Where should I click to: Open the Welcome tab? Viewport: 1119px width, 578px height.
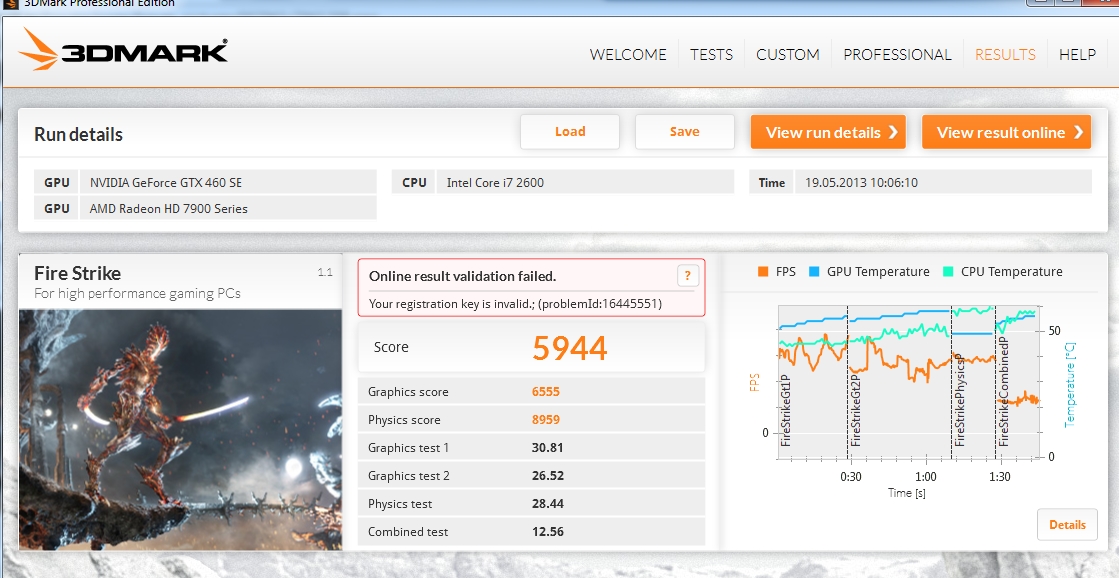click(x=628, y=55)
